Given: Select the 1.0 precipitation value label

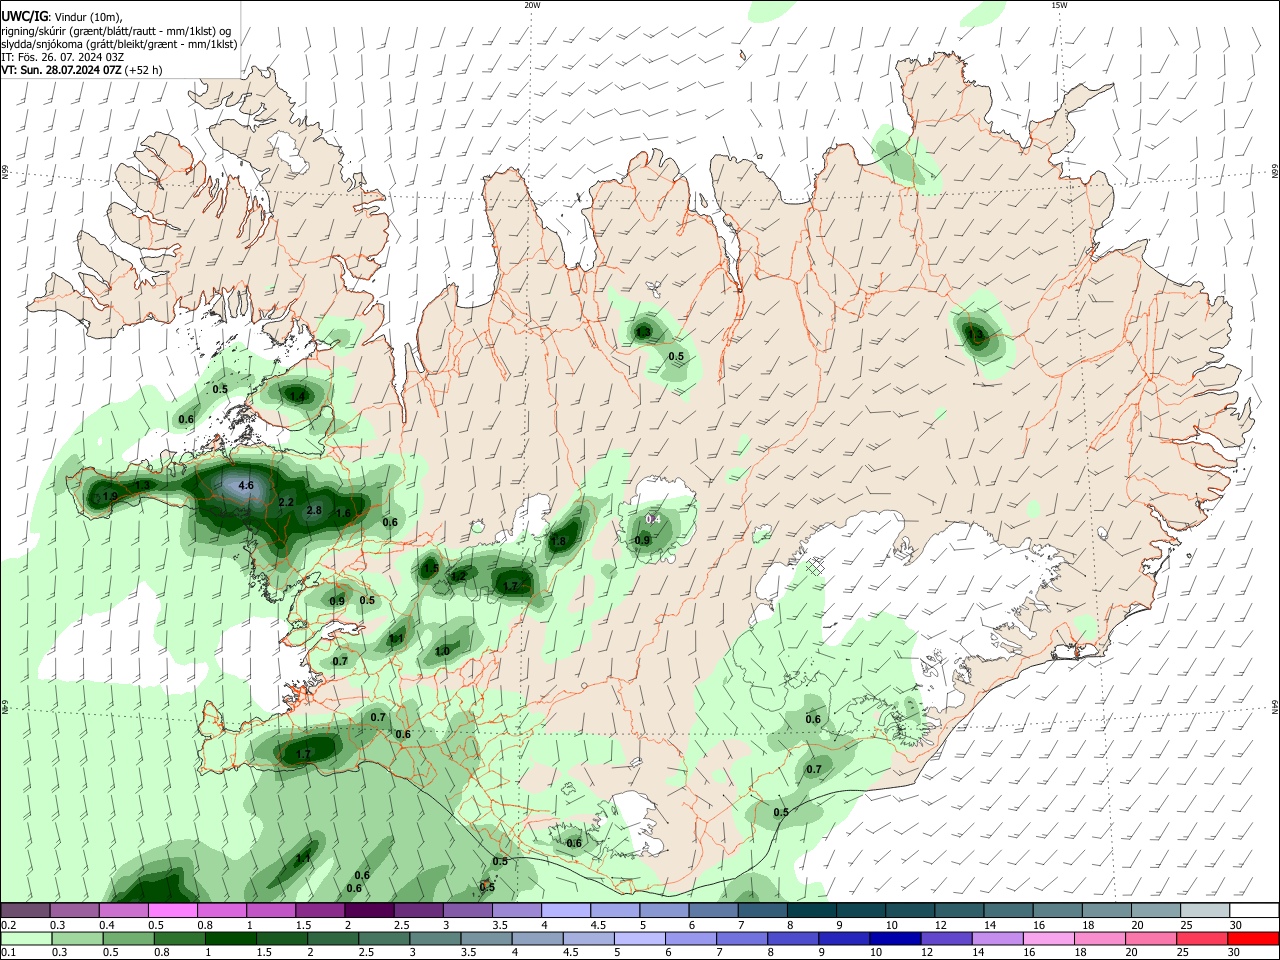Looking at the screenshot, I should (442, 651).
